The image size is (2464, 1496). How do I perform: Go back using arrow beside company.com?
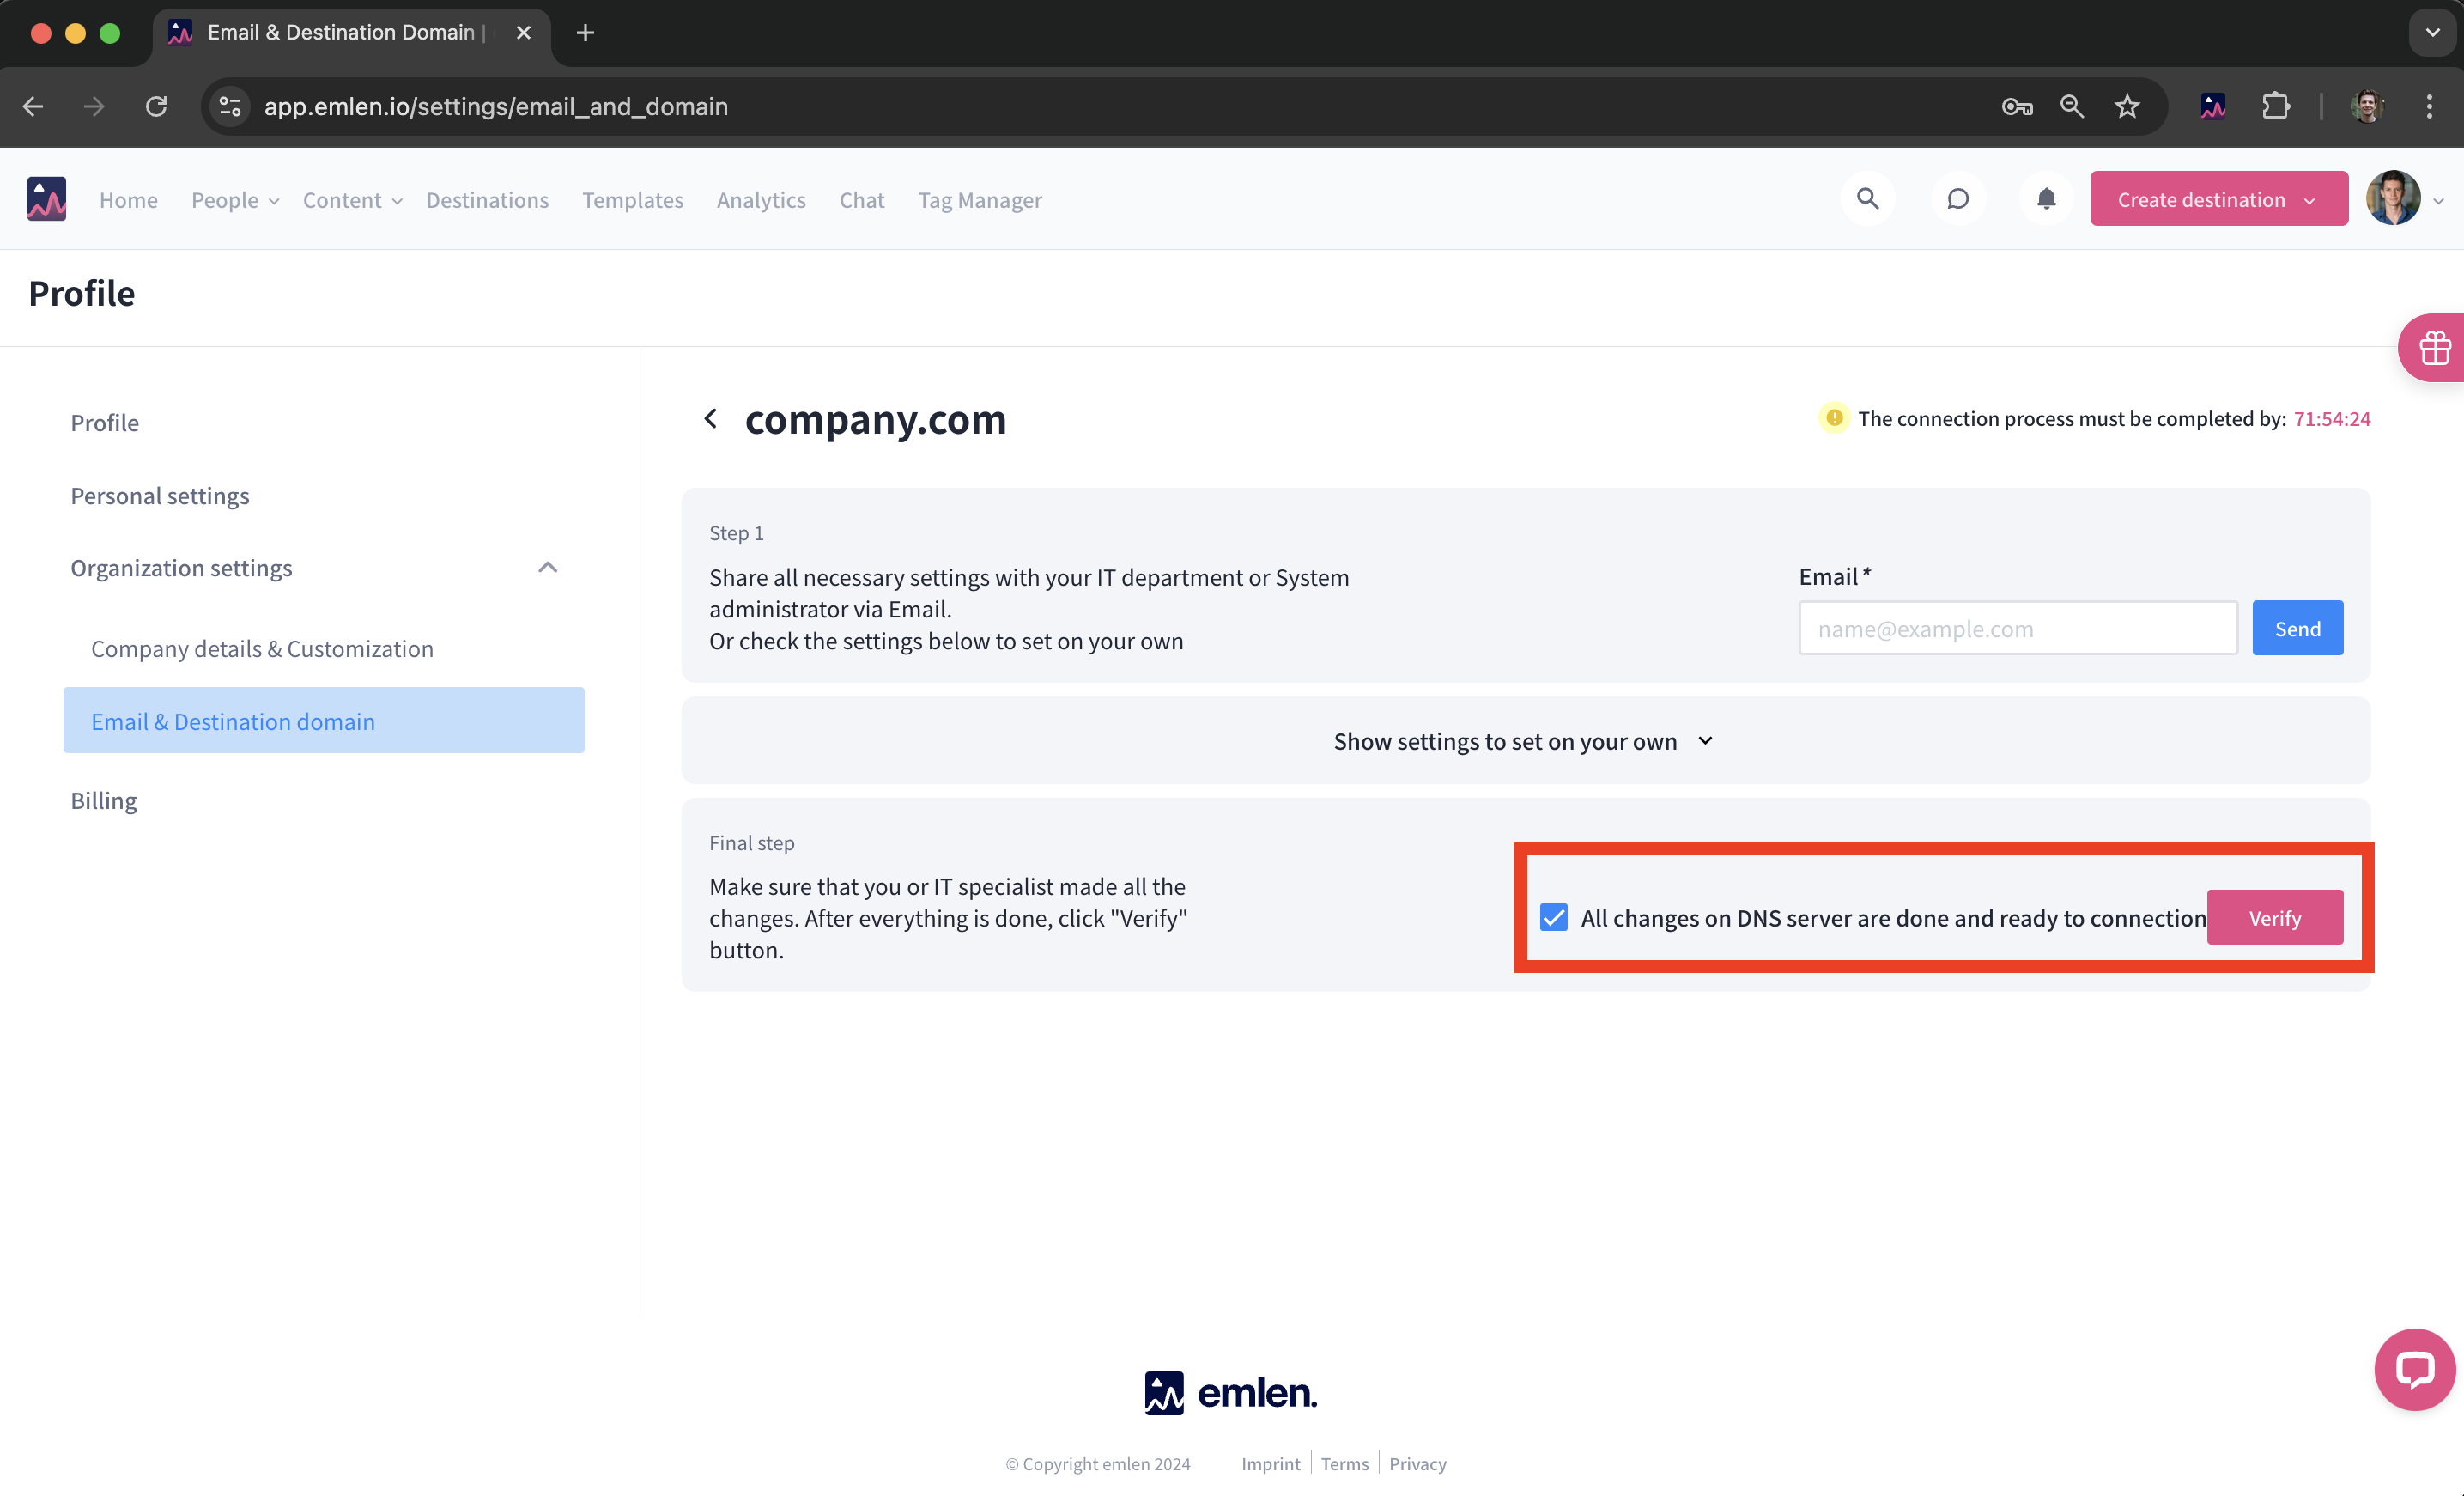tap(711, 418)
